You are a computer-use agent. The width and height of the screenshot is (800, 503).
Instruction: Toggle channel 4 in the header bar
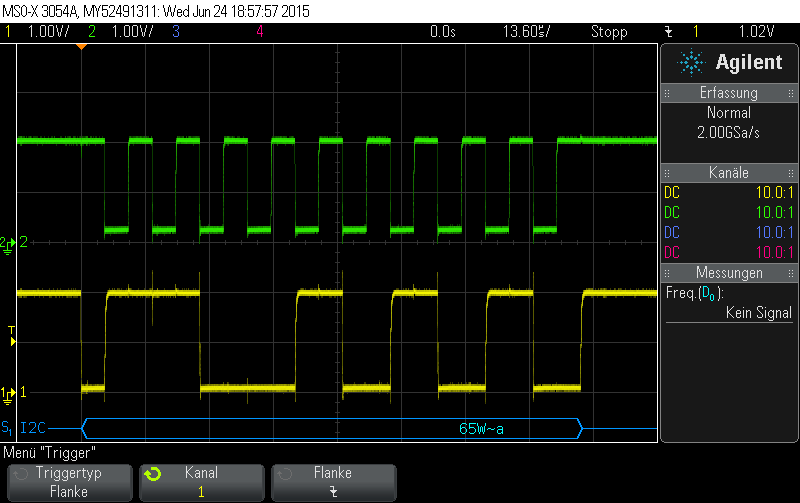point(260,32)
